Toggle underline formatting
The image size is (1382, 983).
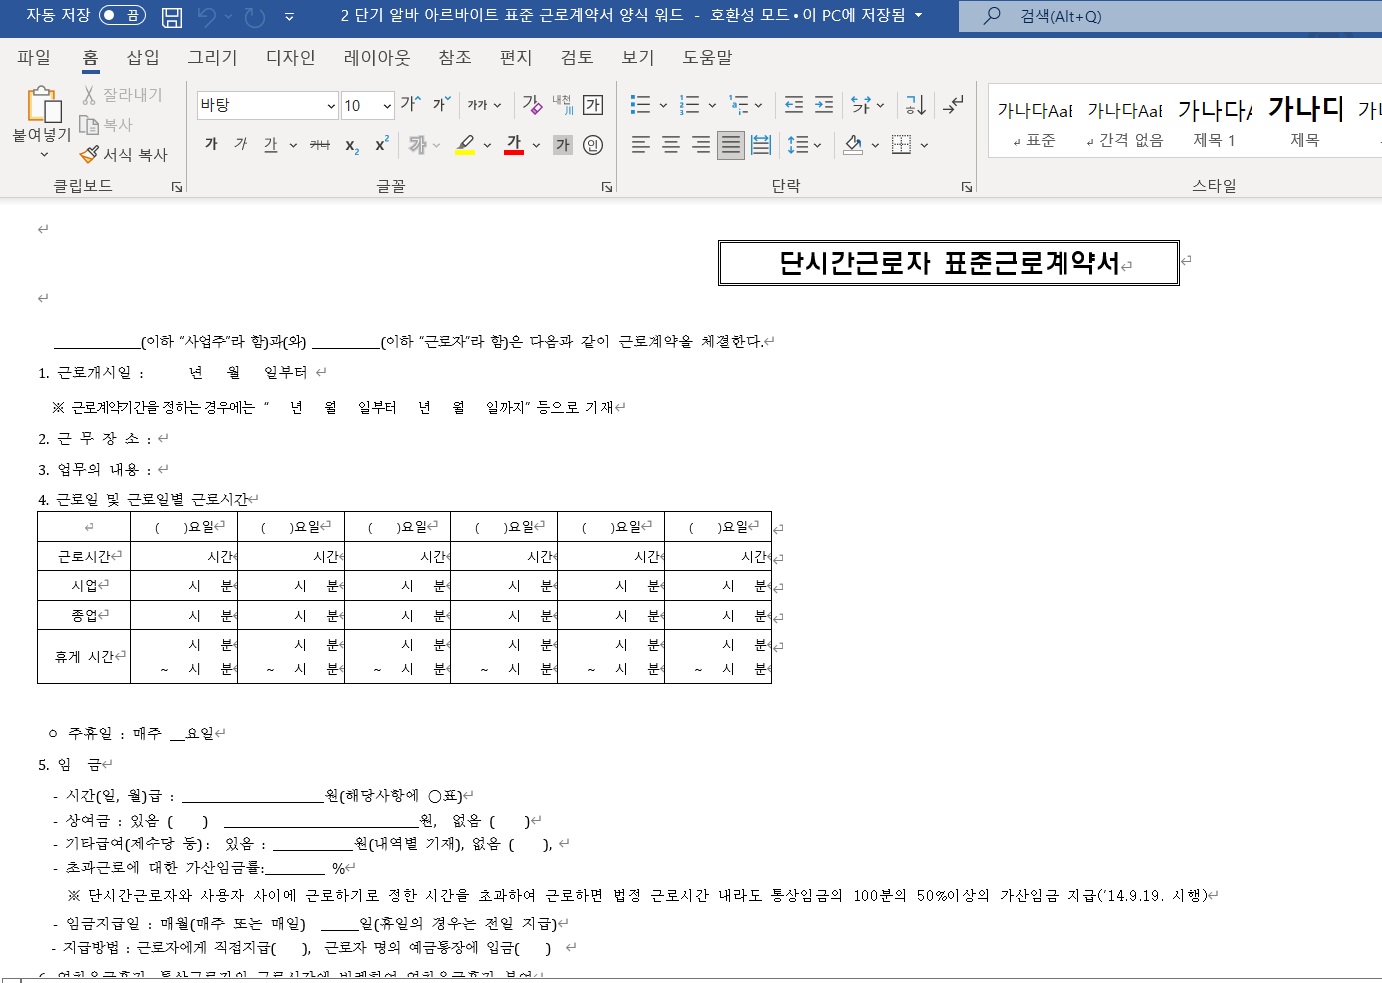pos(270,144)
